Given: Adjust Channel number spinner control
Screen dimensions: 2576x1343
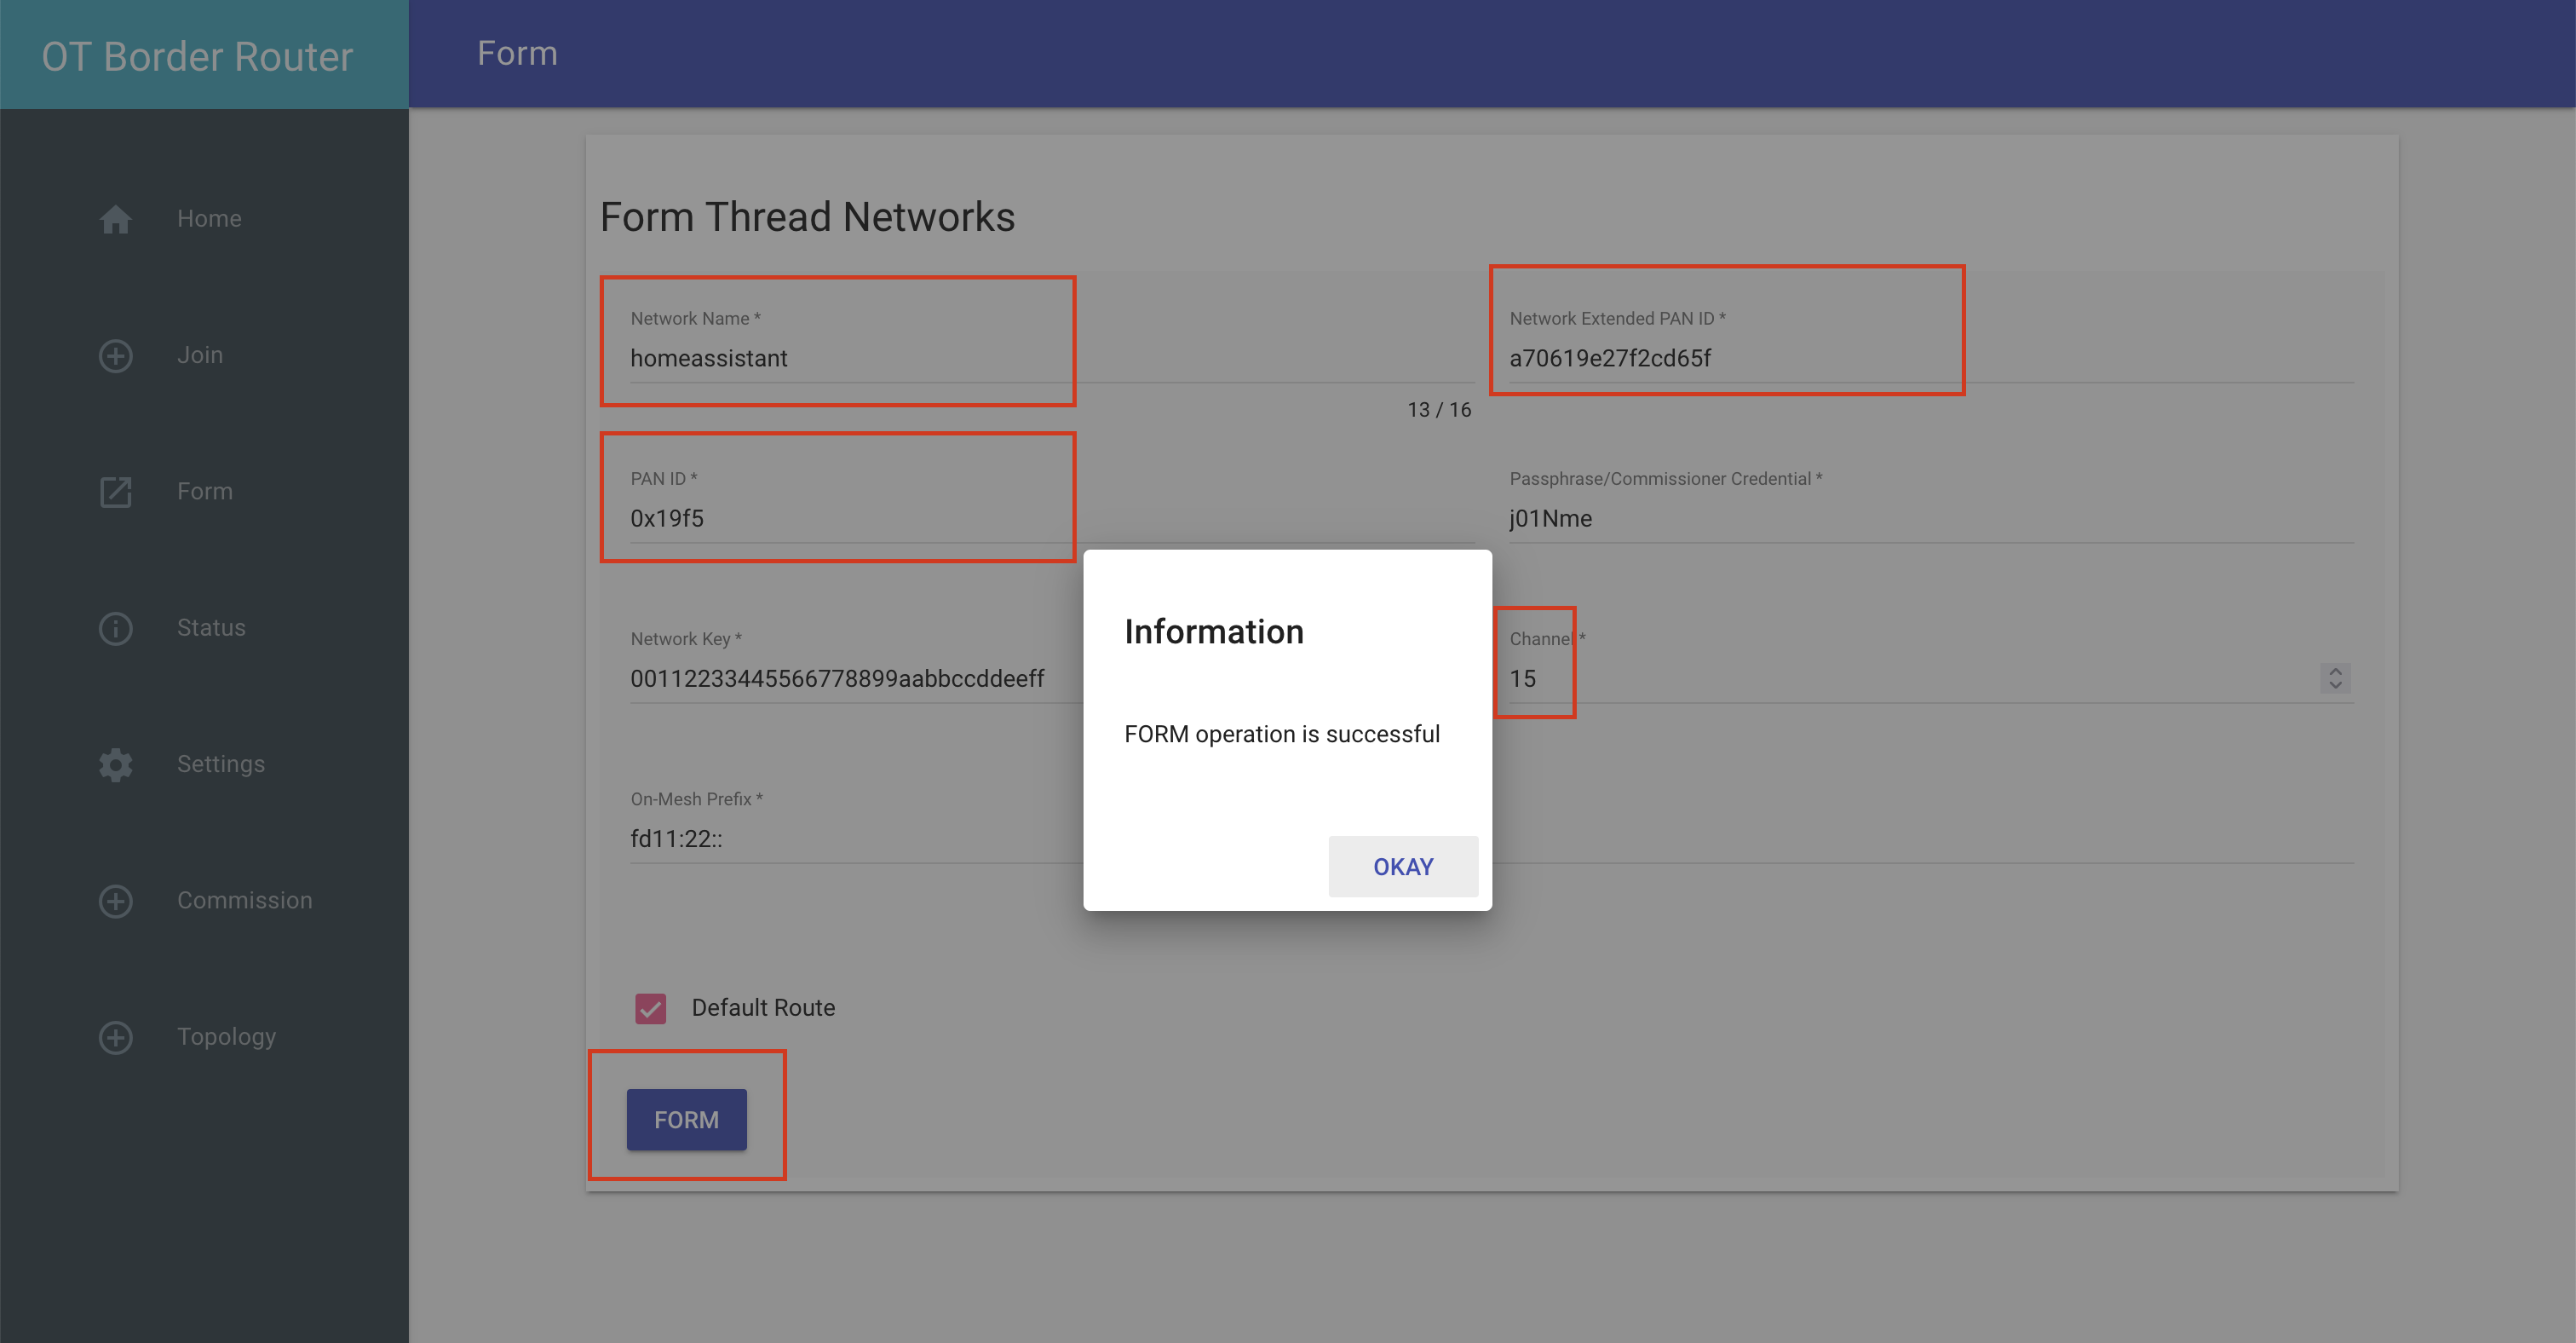Looking at the screenshot, I should coord(2336,678).
